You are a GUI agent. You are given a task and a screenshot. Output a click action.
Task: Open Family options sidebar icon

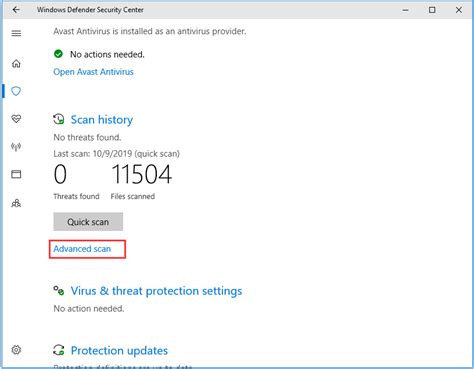click(x=16, y=203)
